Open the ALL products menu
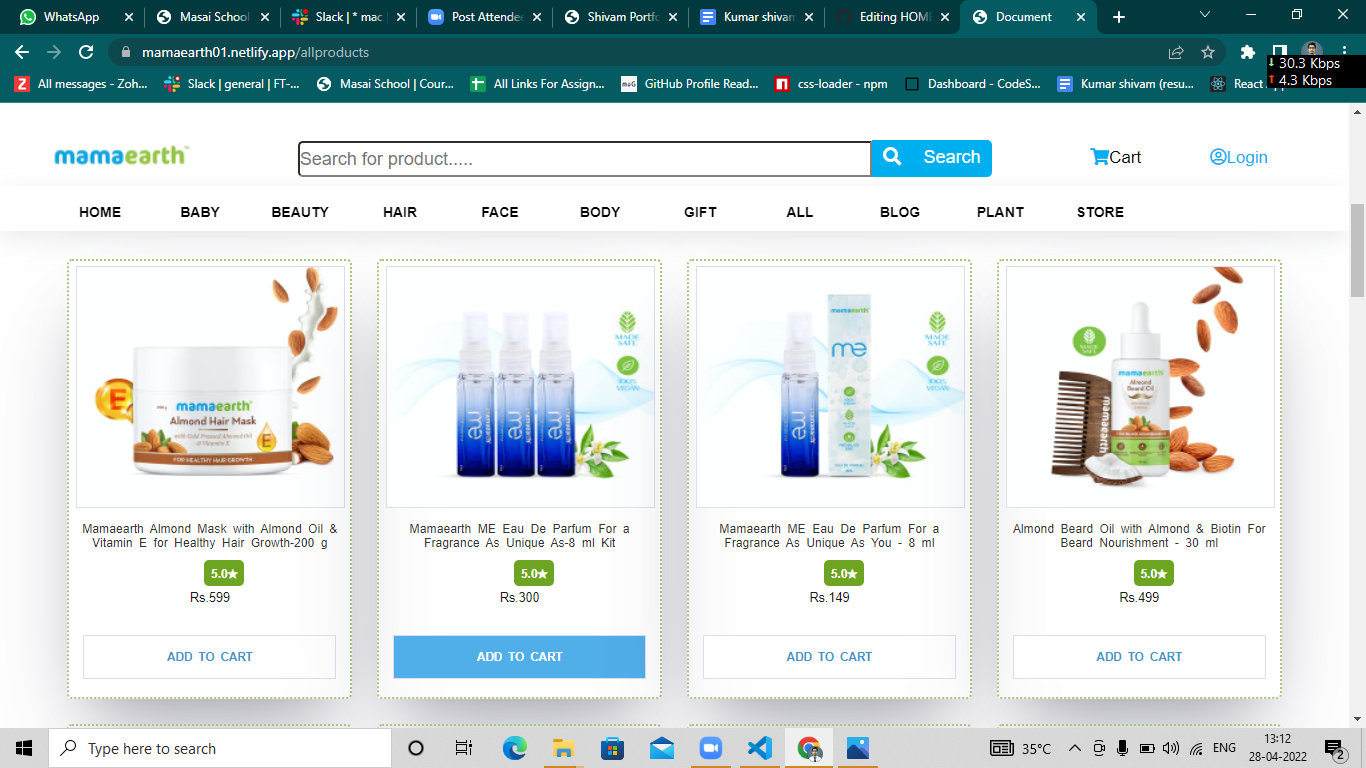The width and height of the screenshot is (1366, 768). (x=800, y=212)
